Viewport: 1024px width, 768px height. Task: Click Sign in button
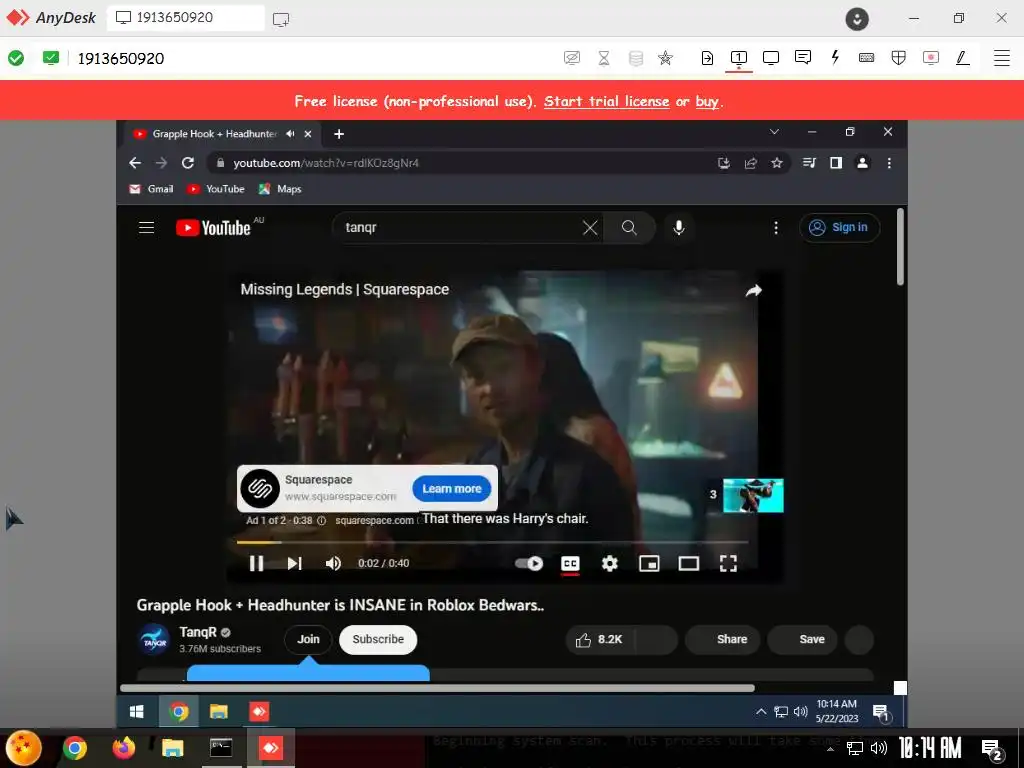click(839, 227)
